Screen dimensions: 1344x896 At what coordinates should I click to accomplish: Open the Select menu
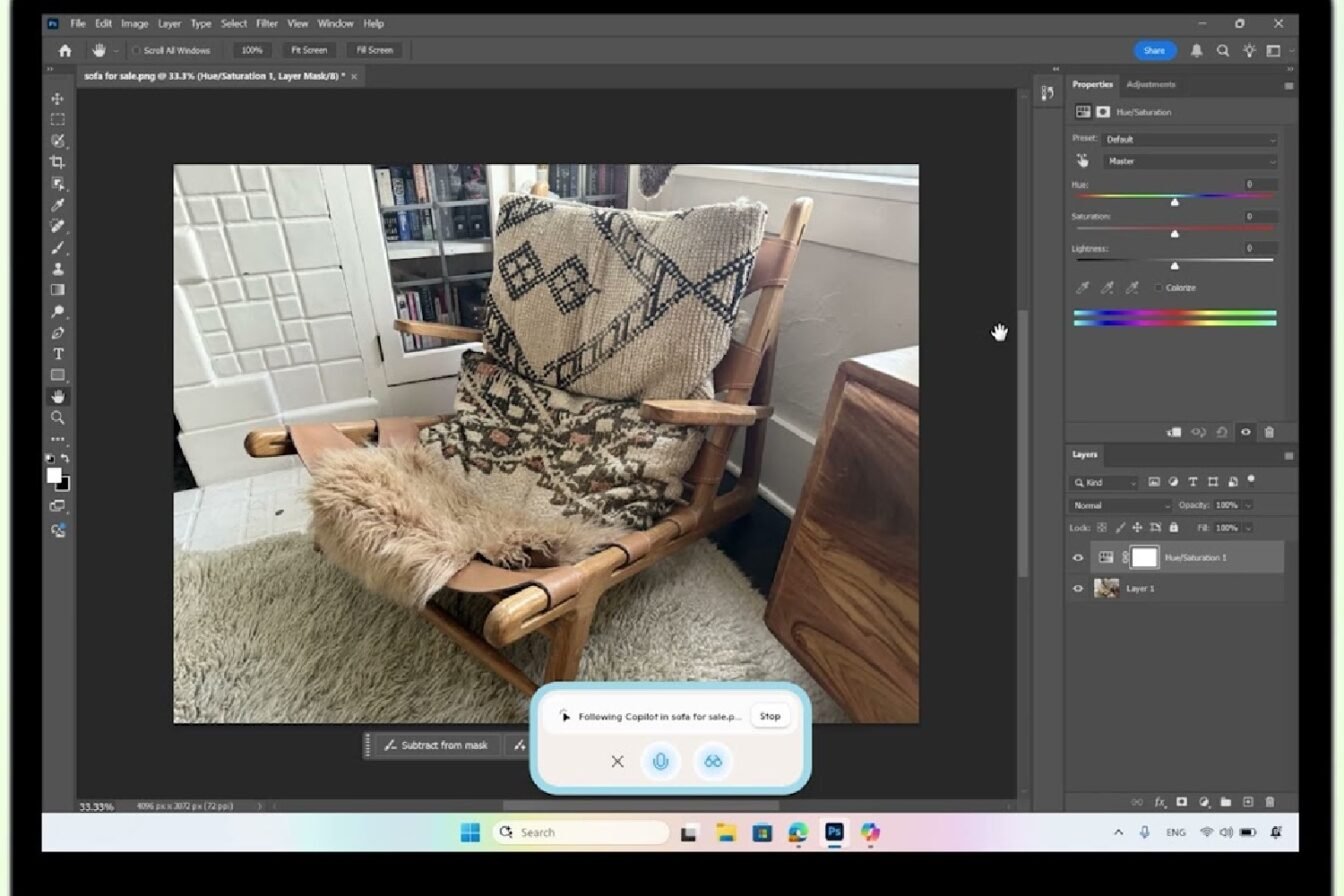(234, 23)
